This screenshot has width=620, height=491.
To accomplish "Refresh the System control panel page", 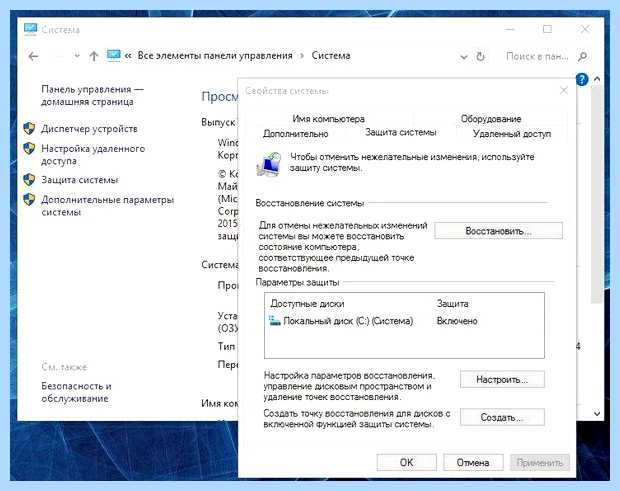I will (x=480, y=57).
